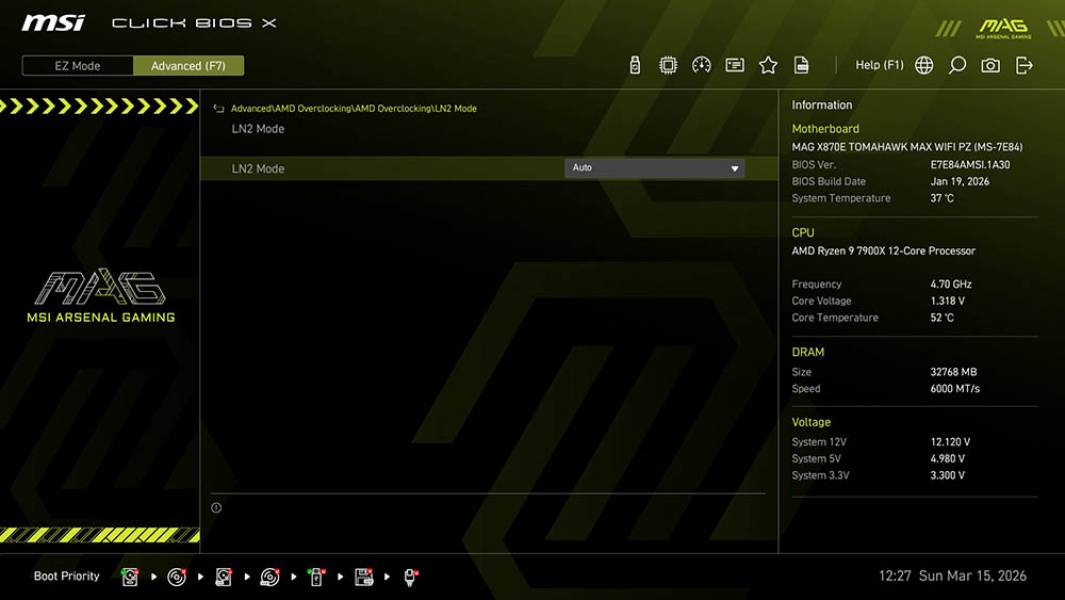Select the gauge-shaped overclocking icon
Screen dimensions: 1065x600
701,64
